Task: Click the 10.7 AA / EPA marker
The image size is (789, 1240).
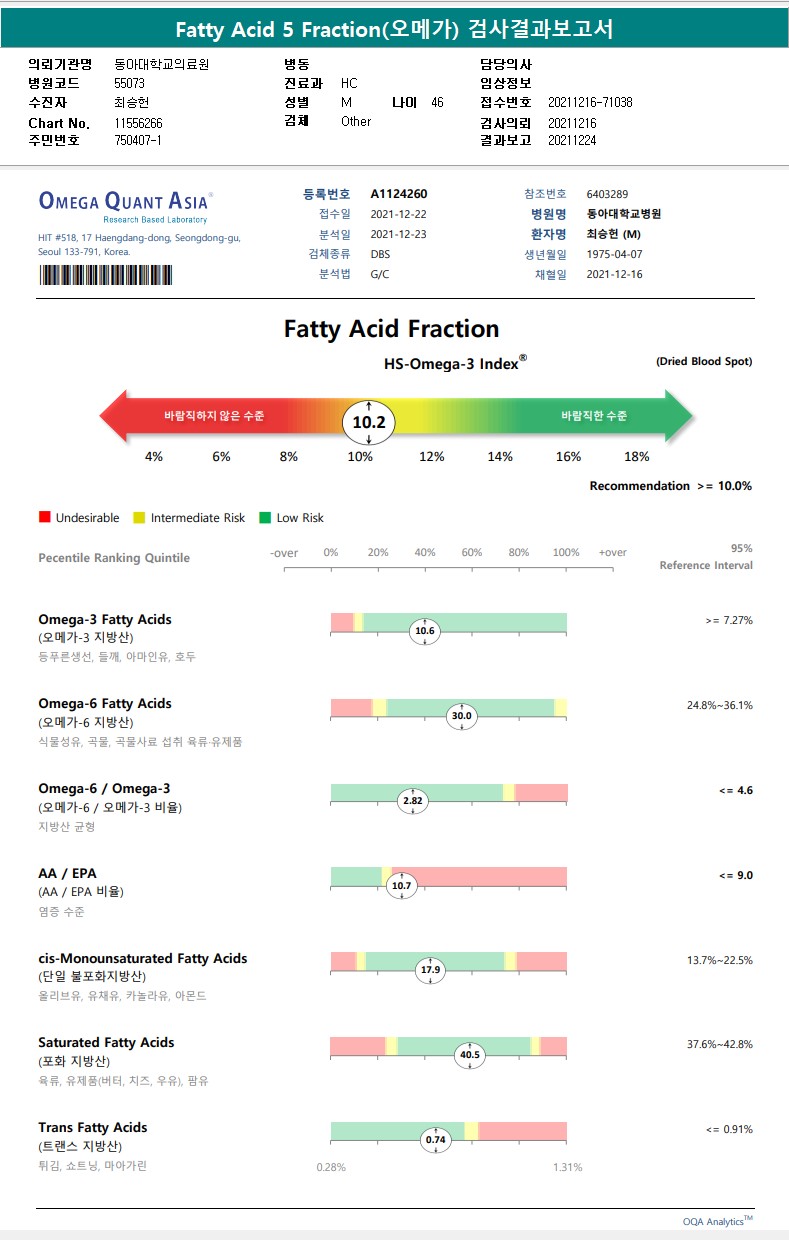Action: tap(401, 885)
